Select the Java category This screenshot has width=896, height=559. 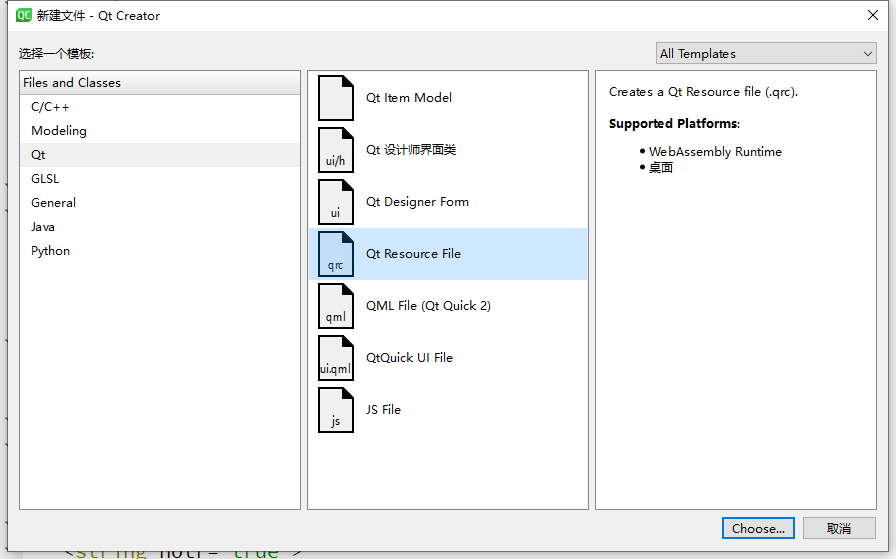click(159, 227)
